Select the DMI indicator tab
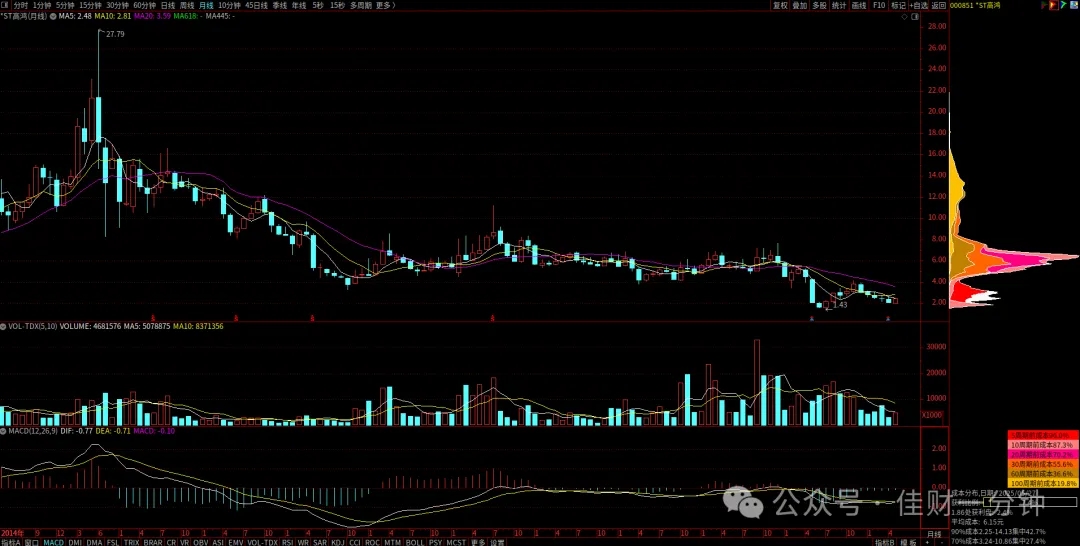1080x546 pixels. (x=75, y=542)
